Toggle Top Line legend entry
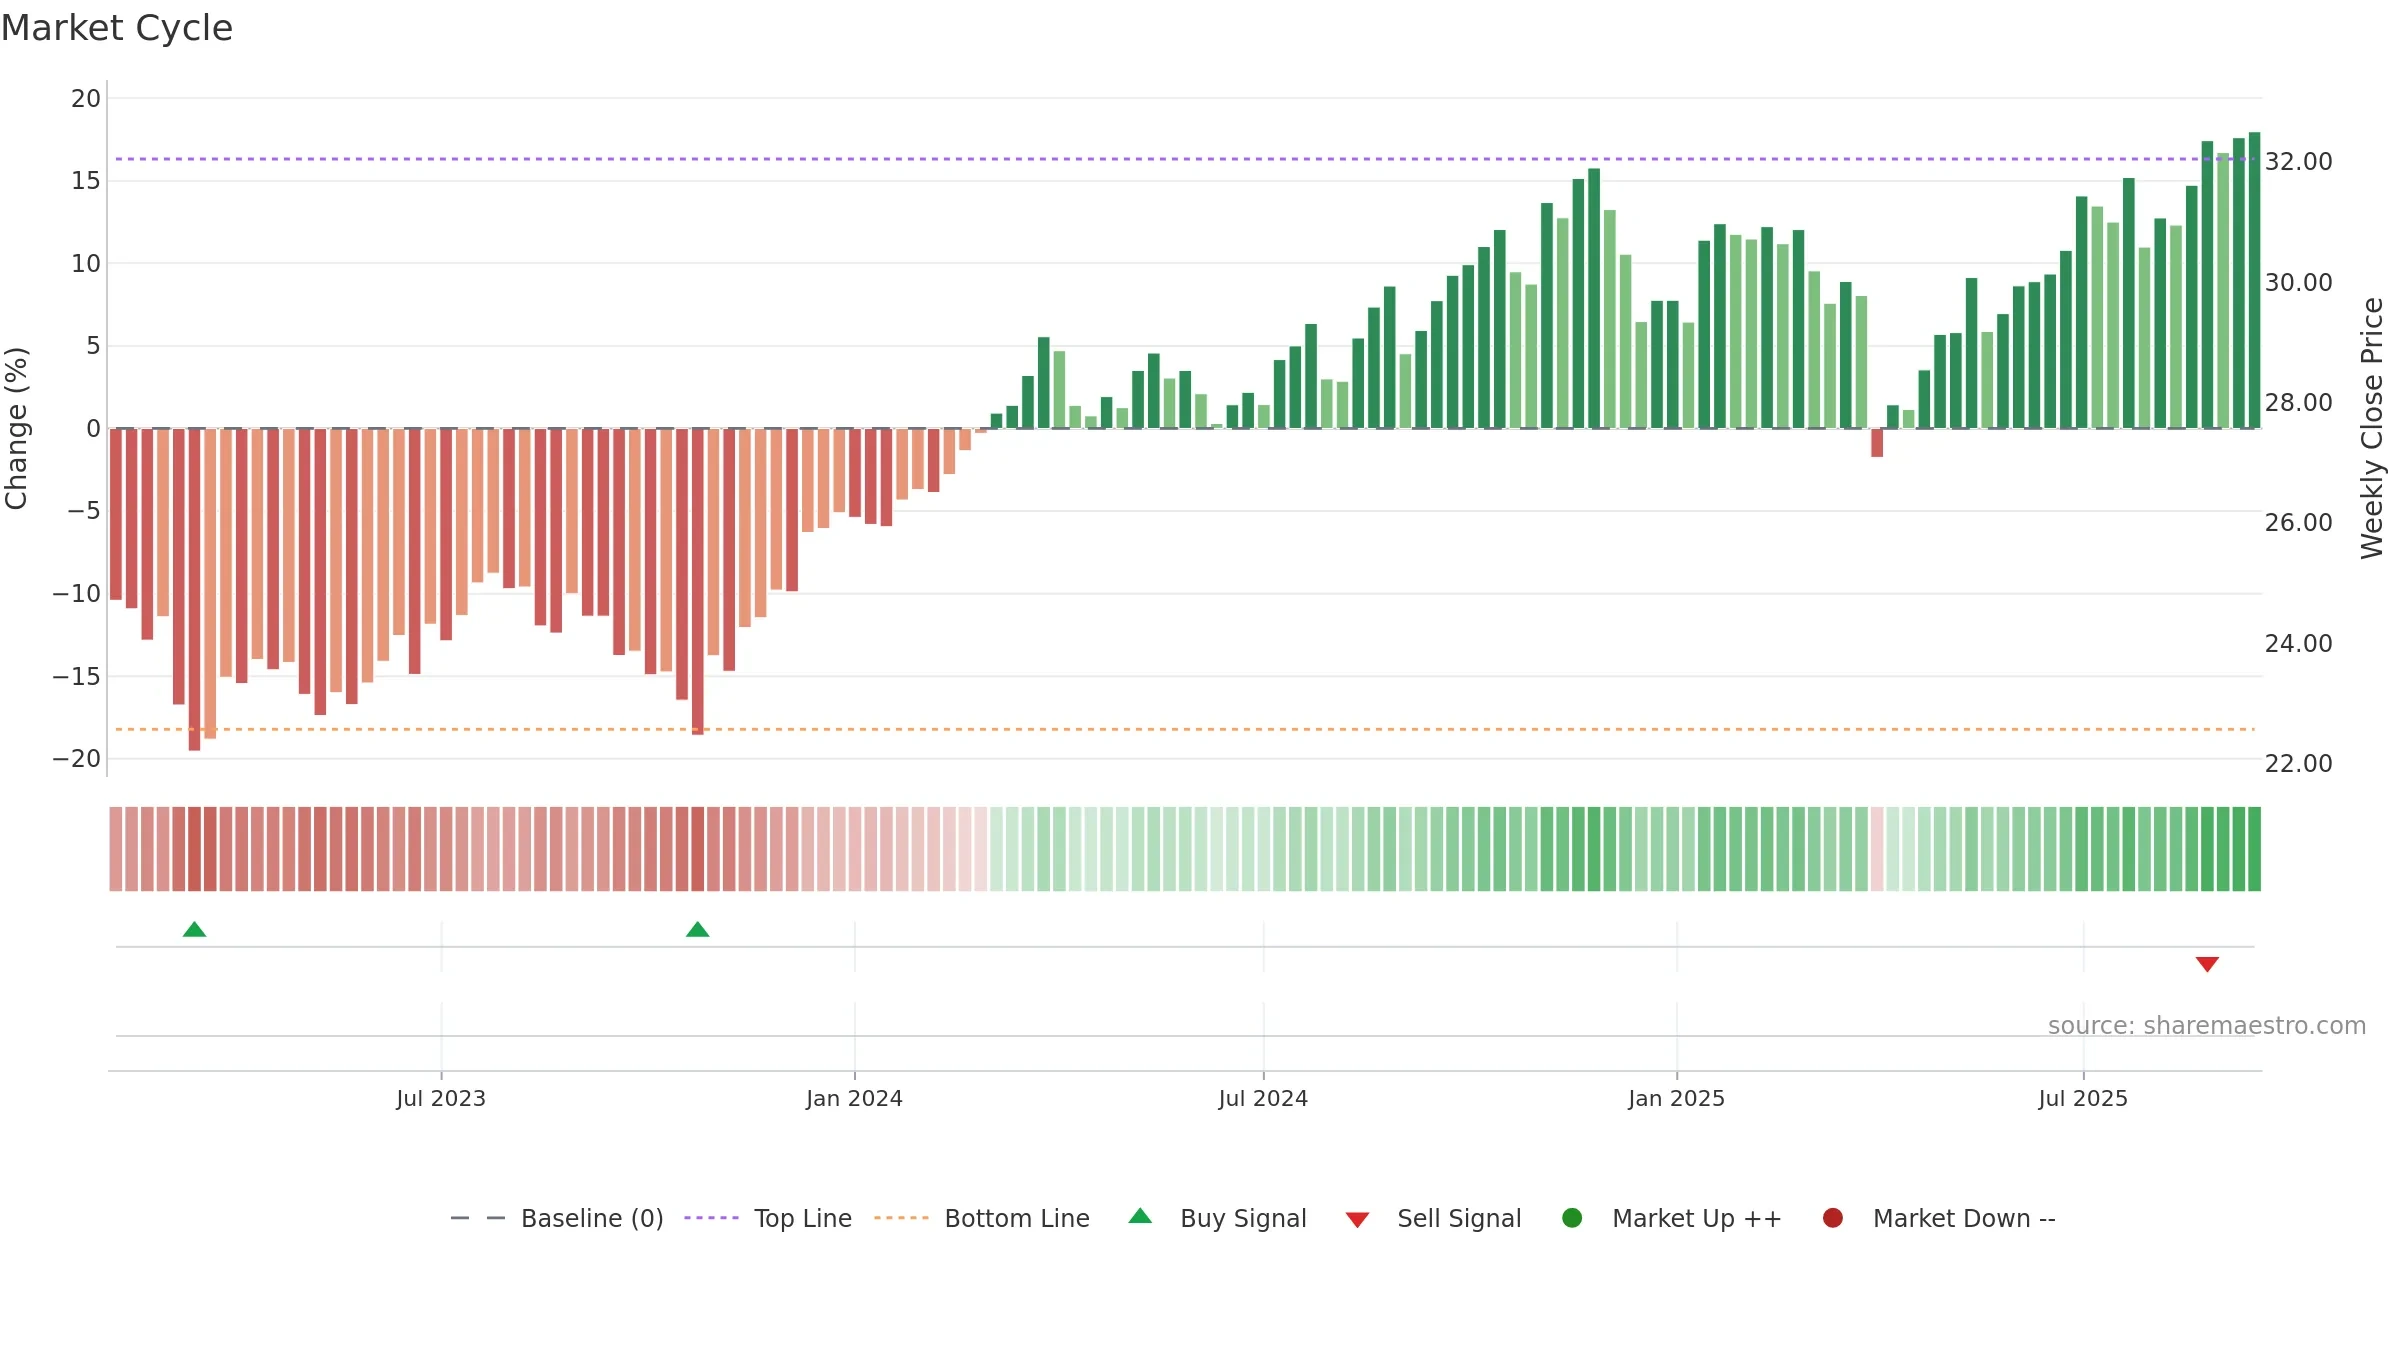2400x1350 pixels. (768, 1218)
